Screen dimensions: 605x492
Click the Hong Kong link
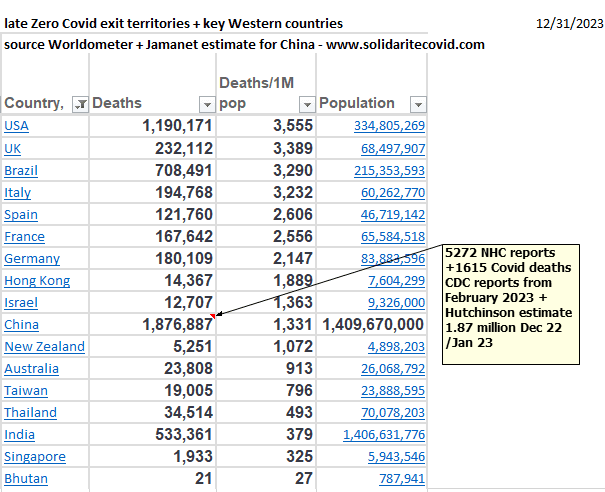click(37, 280)
